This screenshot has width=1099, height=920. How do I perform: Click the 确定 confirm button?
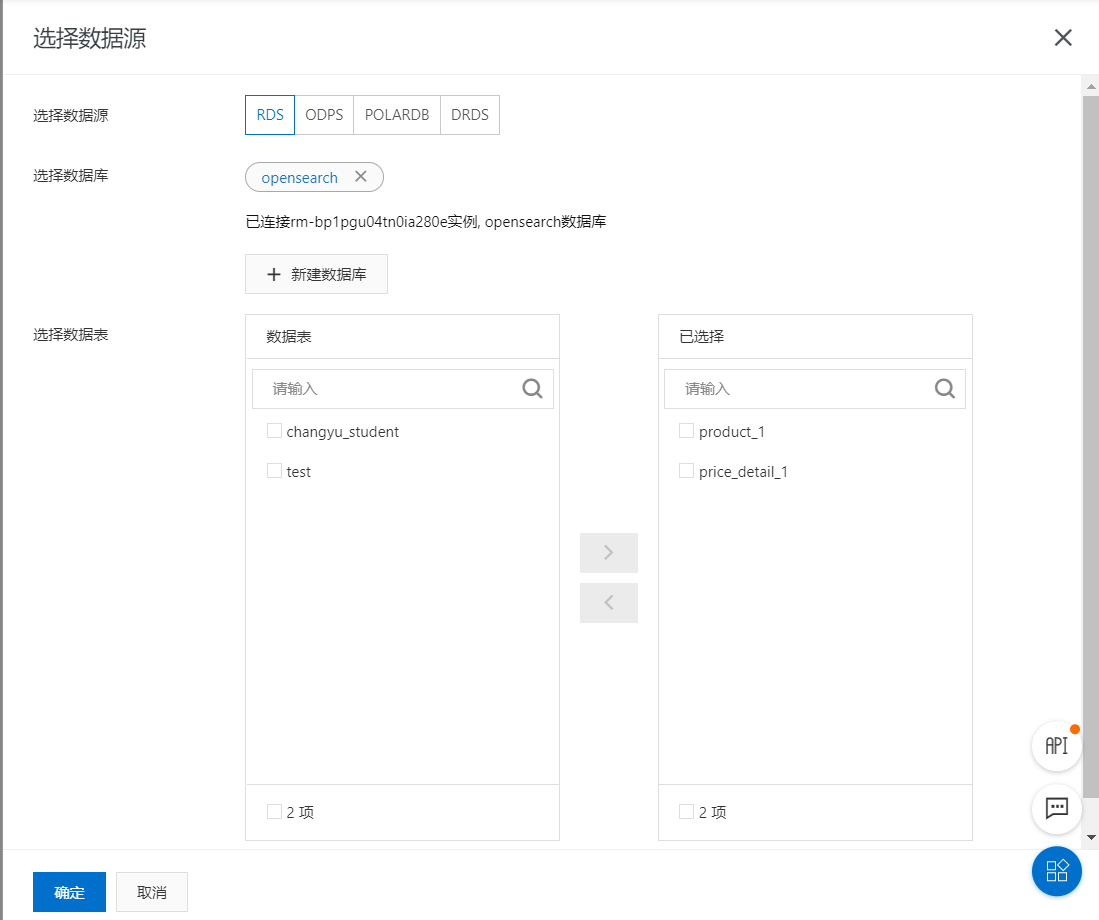coord(69,892)
